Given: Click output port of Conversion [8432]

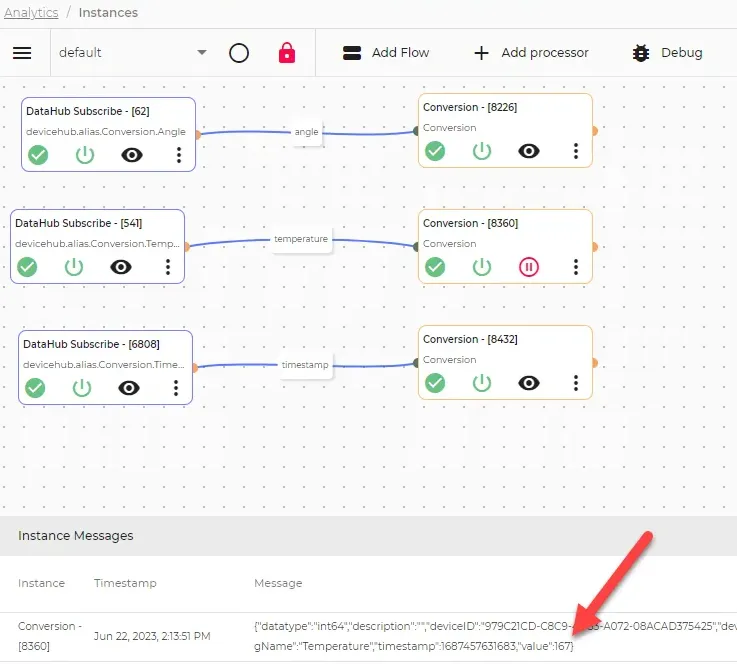Looking at the screenshot, I should click(595, 363).
